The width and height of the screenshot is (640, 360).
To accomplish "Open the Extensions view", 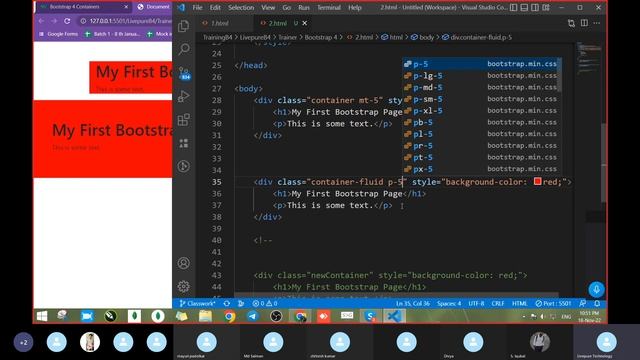I will [x=184, y=120].
